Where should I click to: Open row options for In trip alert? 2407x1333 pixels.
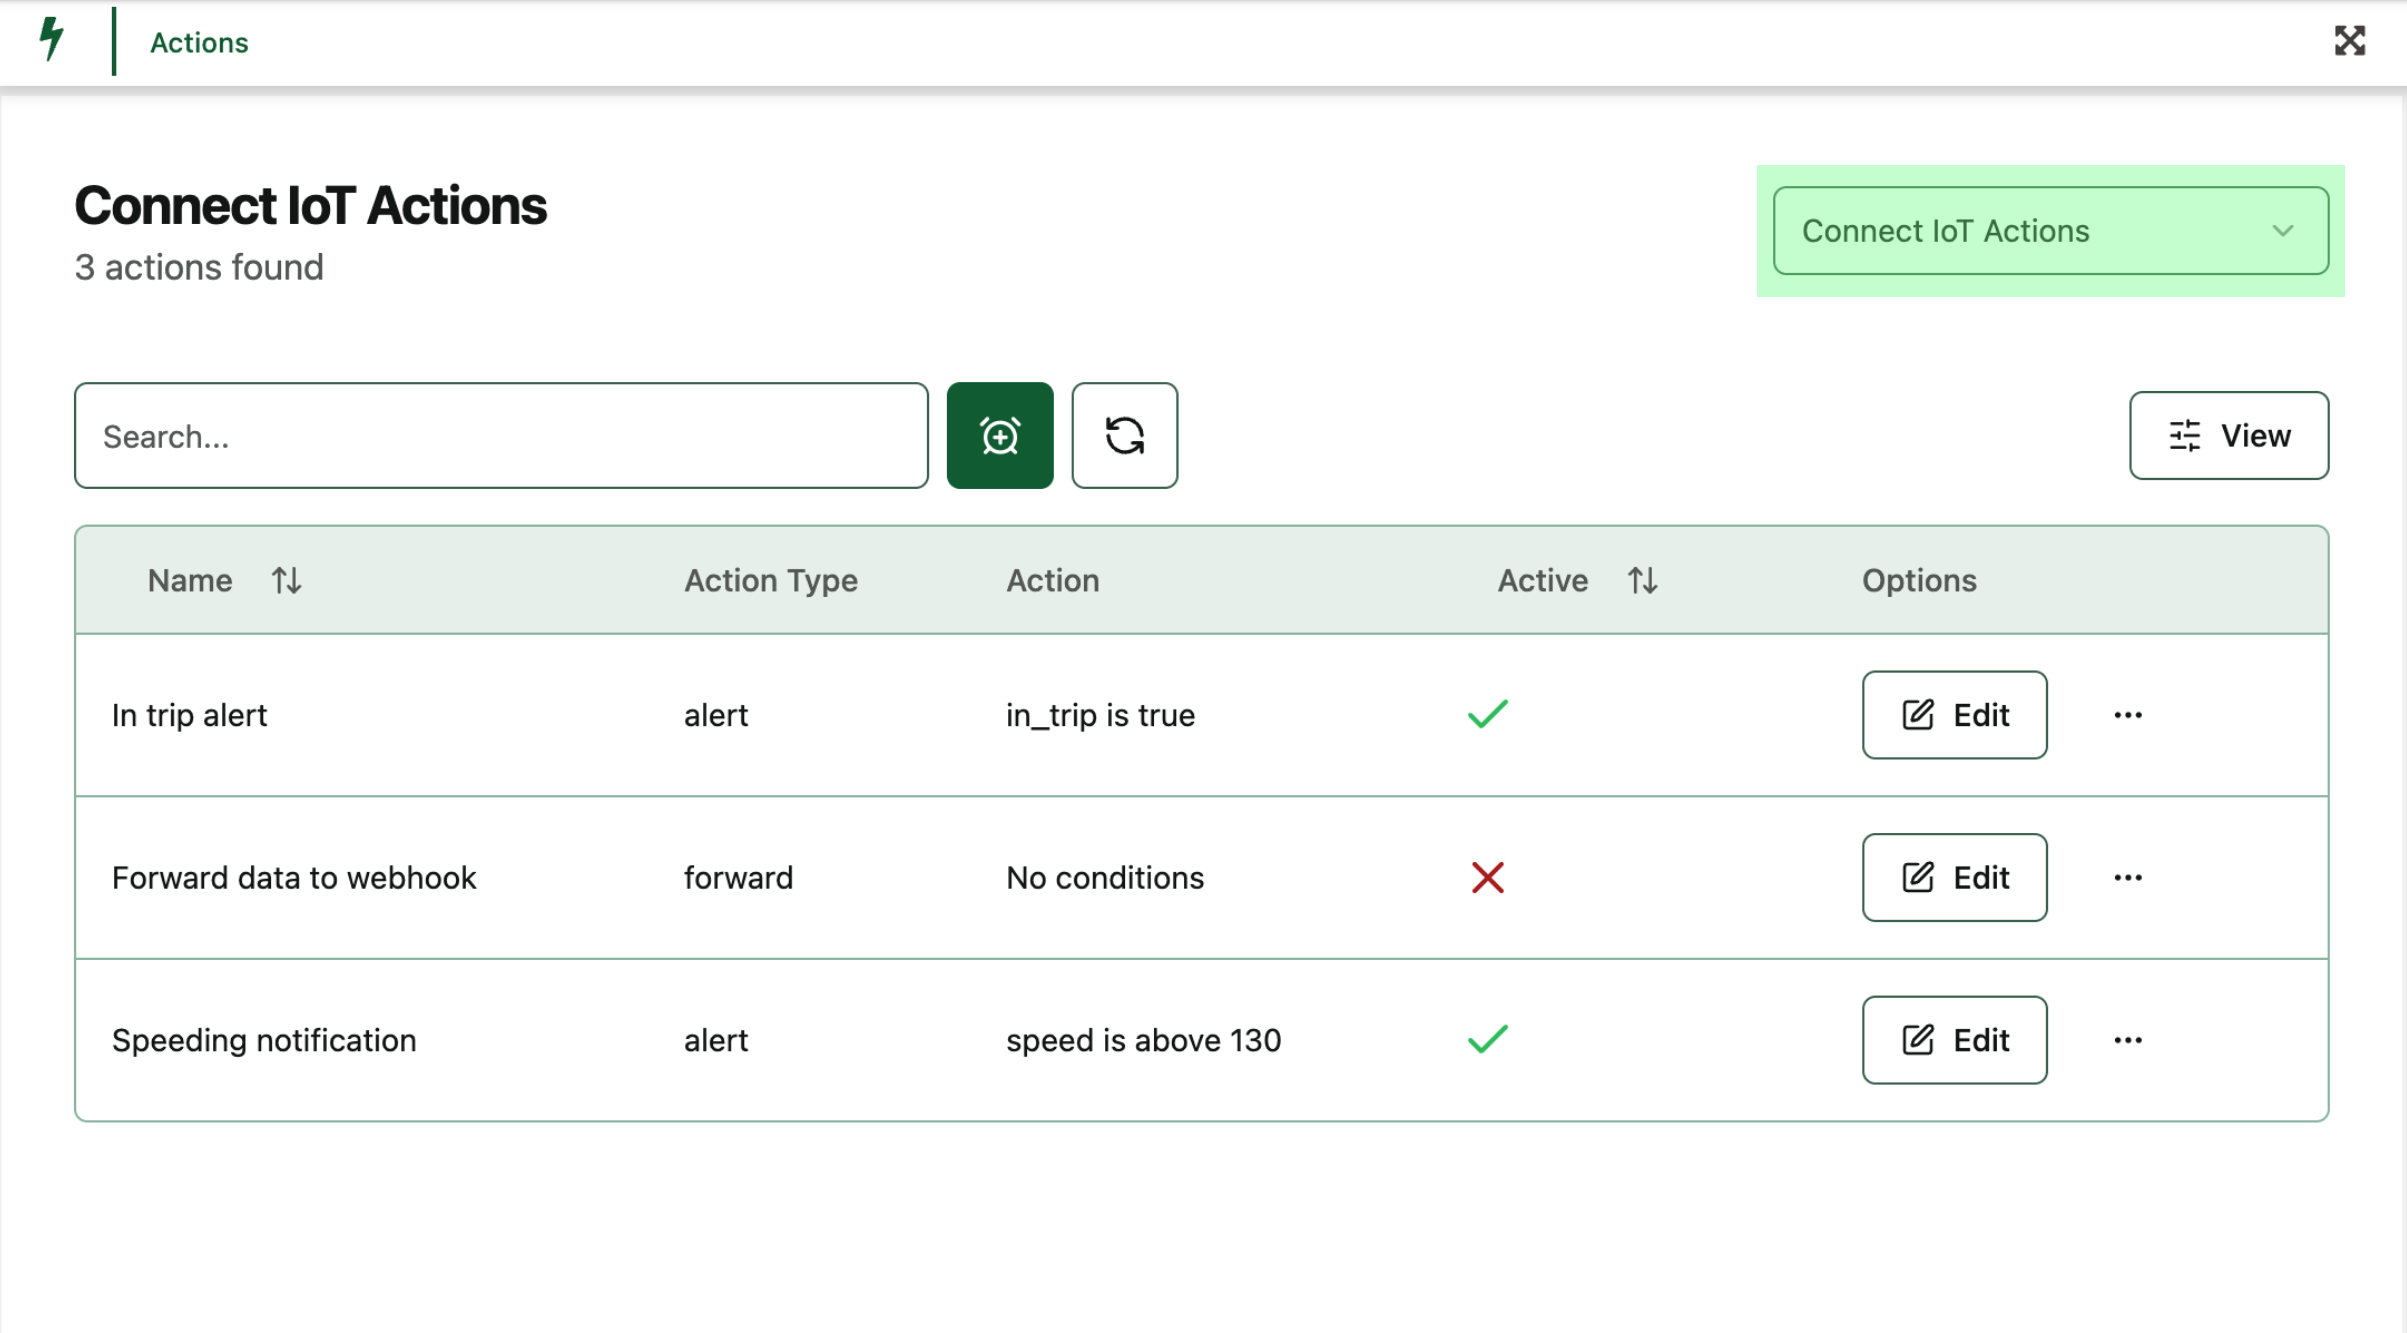pyautogui.click(x=2128, y=714)
